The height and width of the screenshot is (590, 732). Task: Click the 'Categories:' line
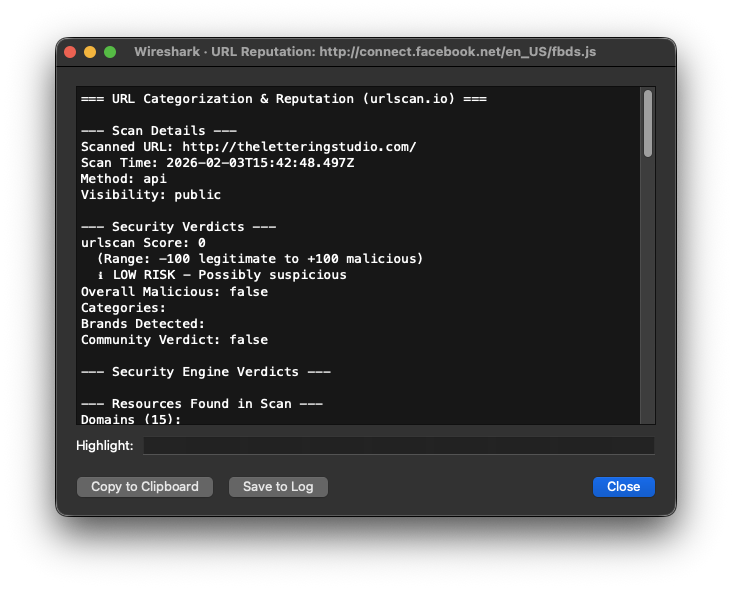123,308
